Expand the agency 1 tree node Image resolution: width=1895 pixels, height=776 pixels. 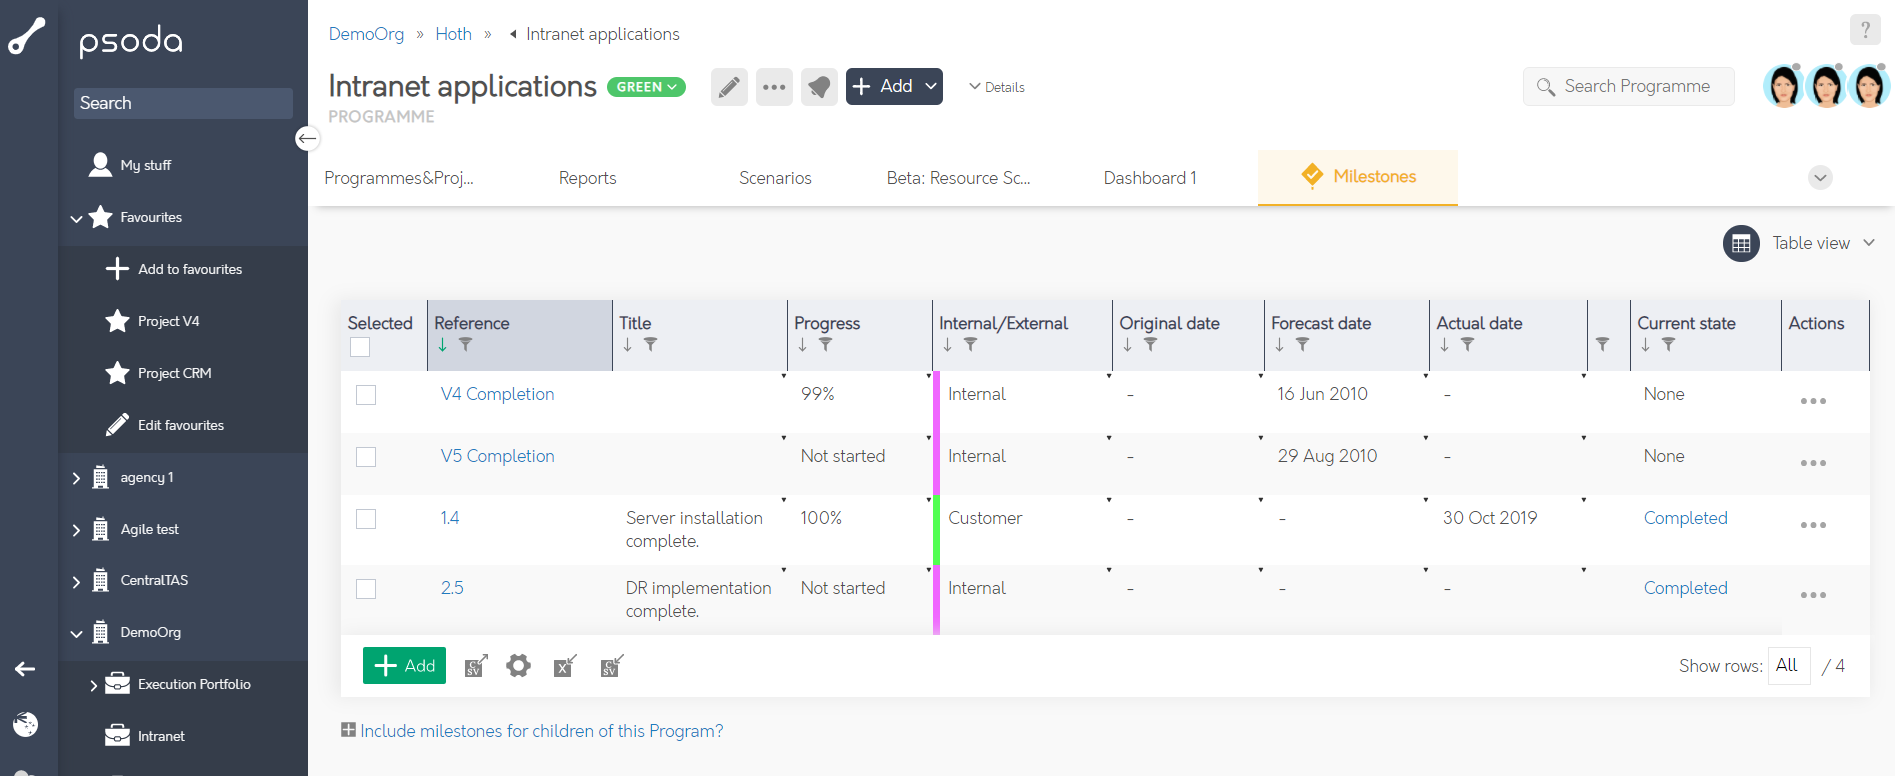[x=77, y=478]
